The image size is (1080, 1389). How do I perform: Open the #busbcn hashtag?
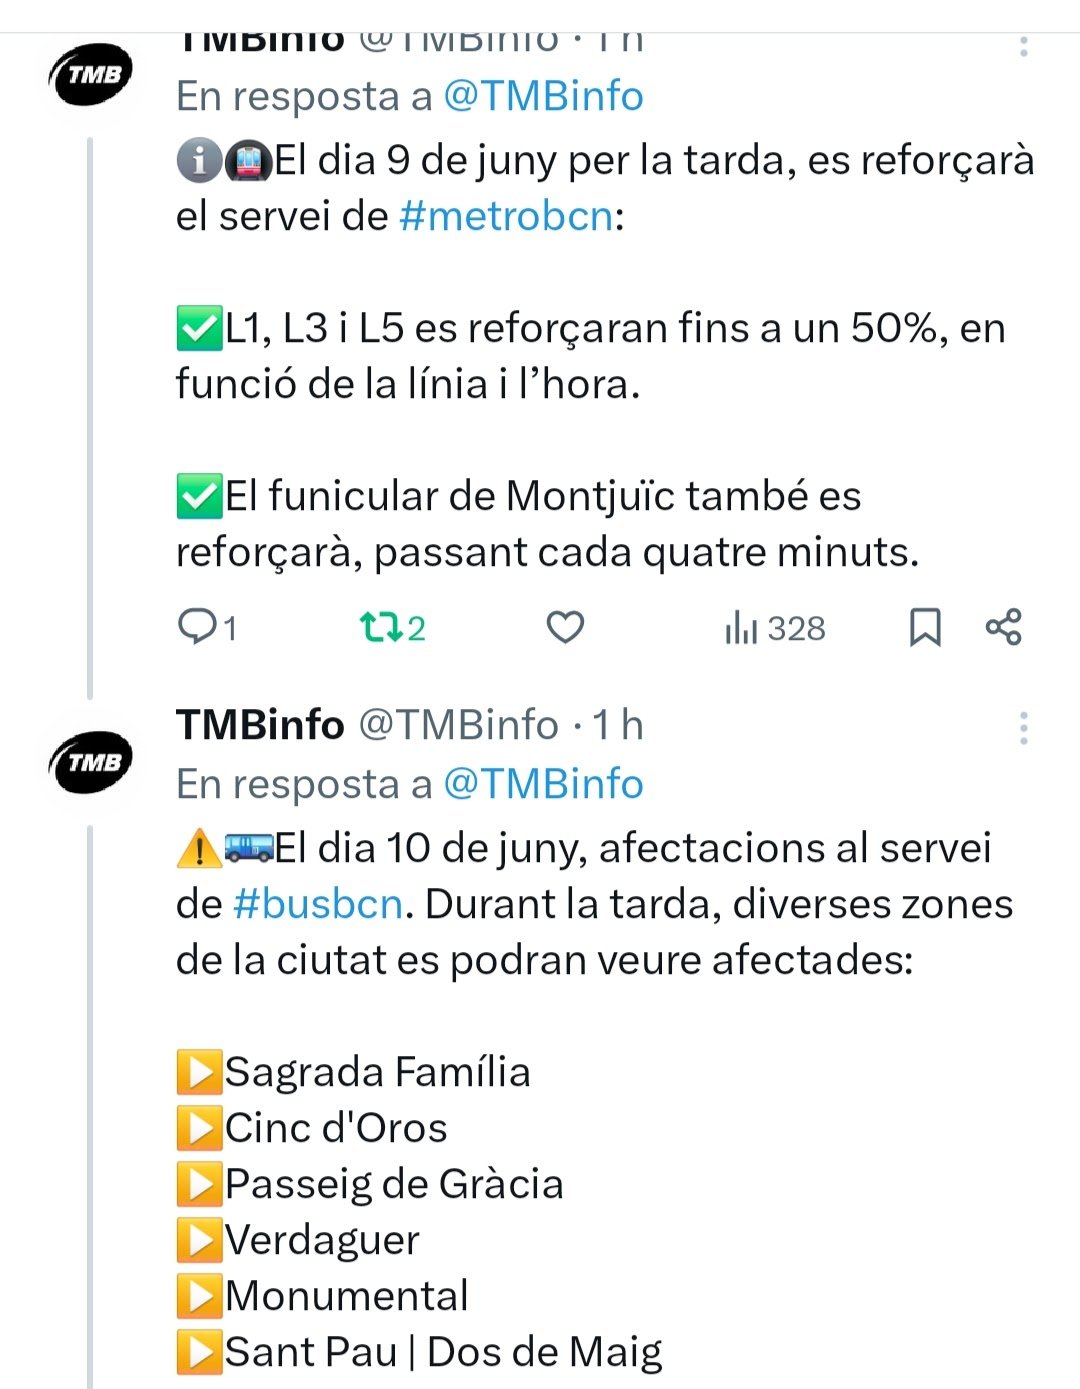click(318, 904)
